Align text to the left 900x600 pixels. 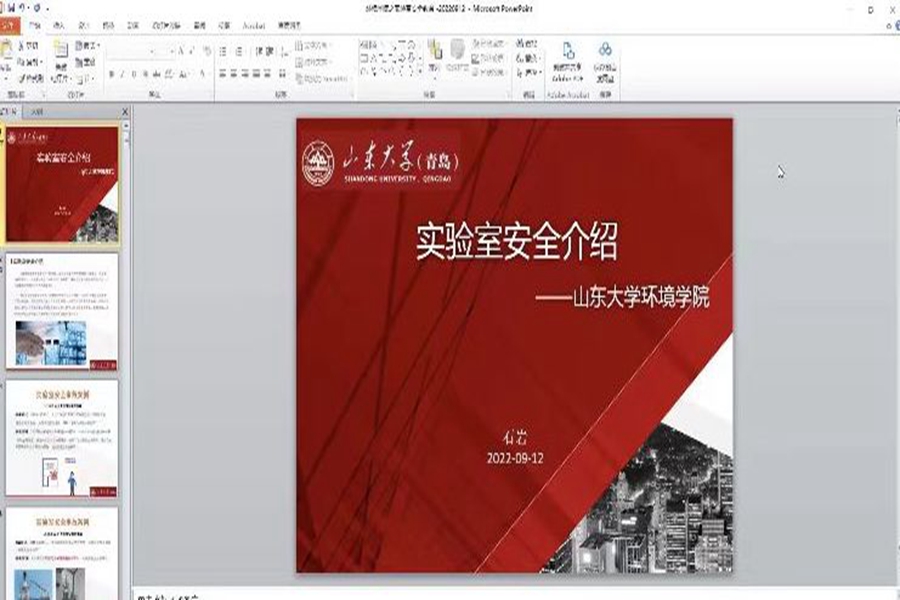(x=223, y=73)
